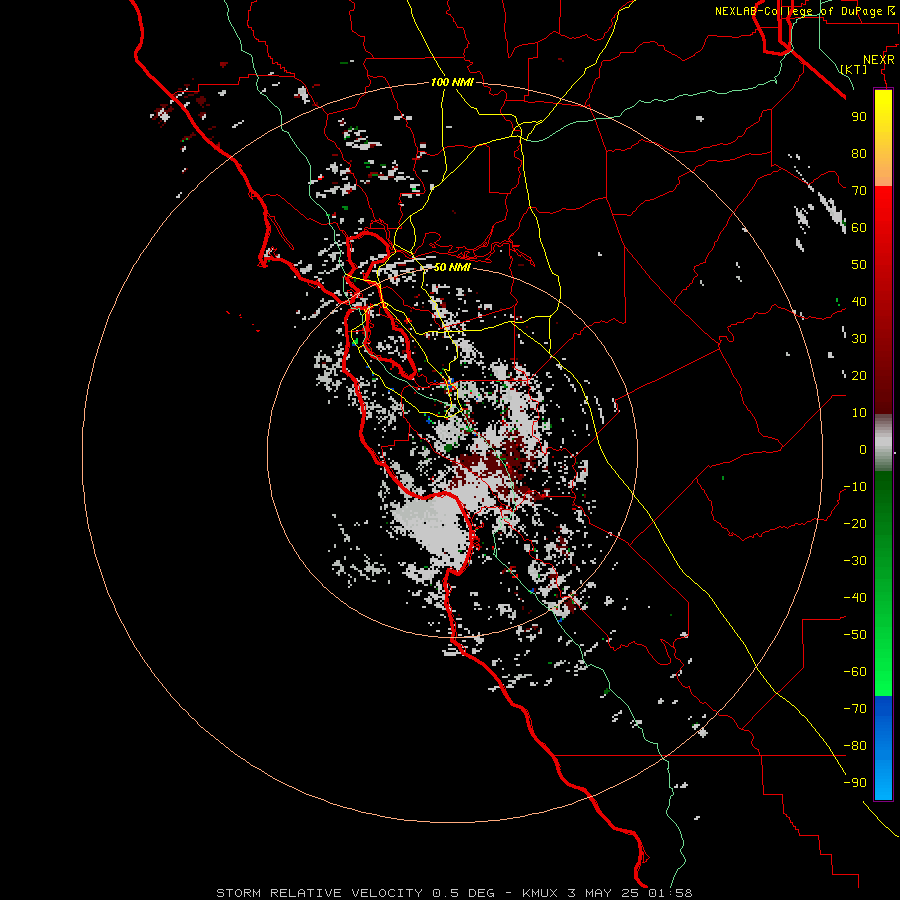Select the -10 knot scale label
Viewport: 900px width, 900px height.
pyautogui.click(x=855, y=487)
